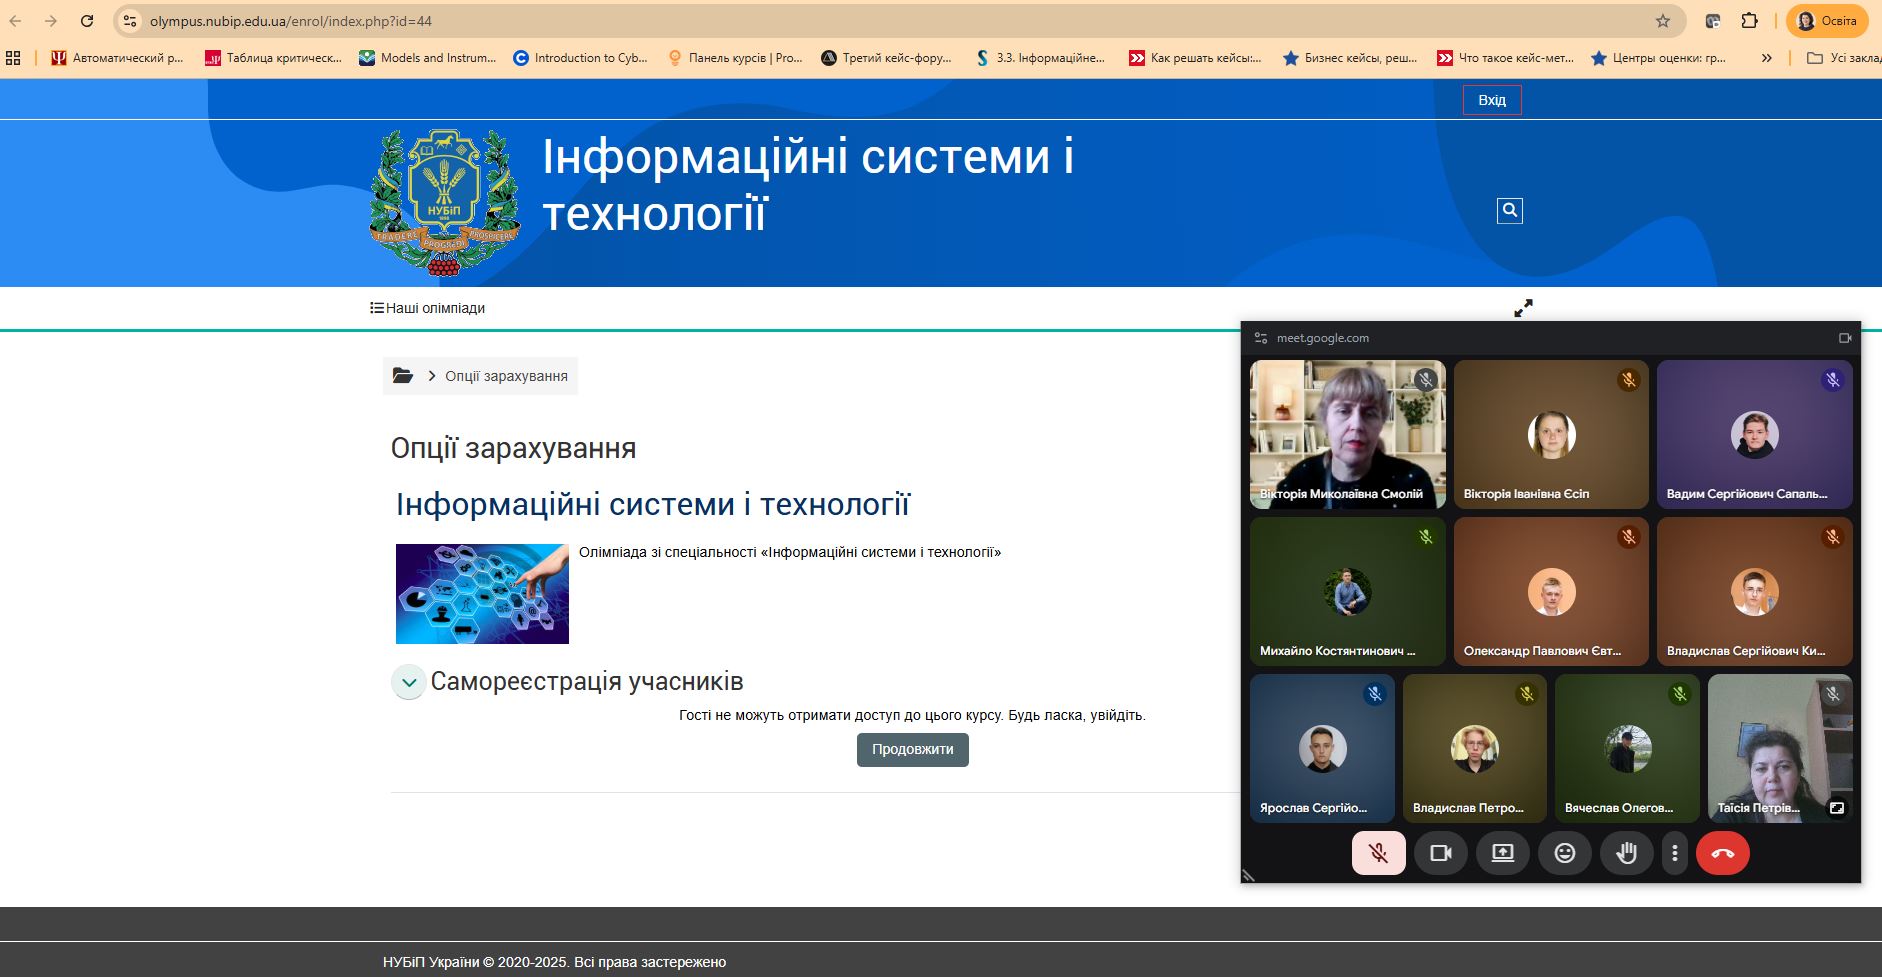Reload the current page
Image resolution: width=1882 pixels, height=977 pixels.
coord(87,21)
